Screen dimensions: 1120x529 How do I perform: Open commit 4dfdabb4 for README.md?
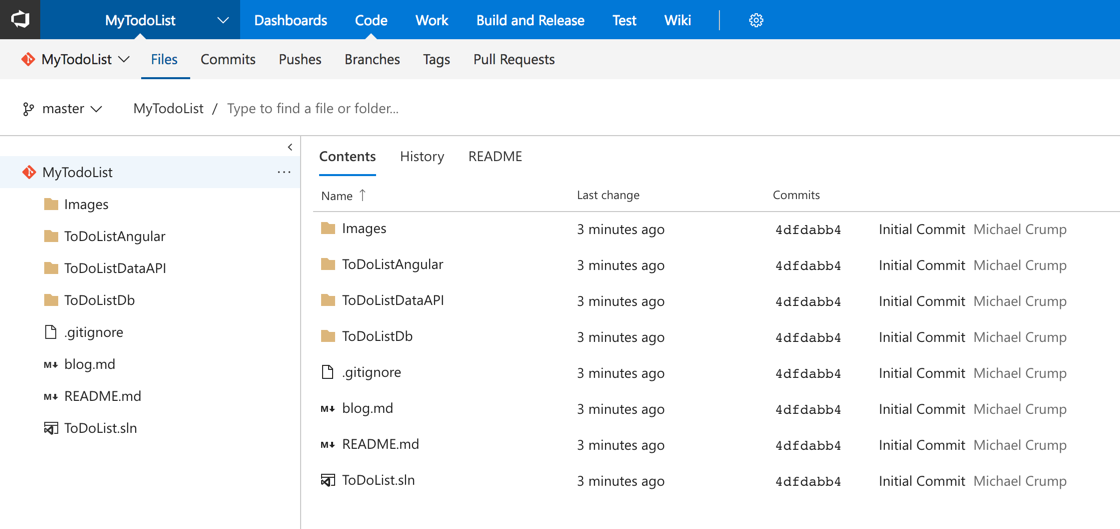pos(808,445)
